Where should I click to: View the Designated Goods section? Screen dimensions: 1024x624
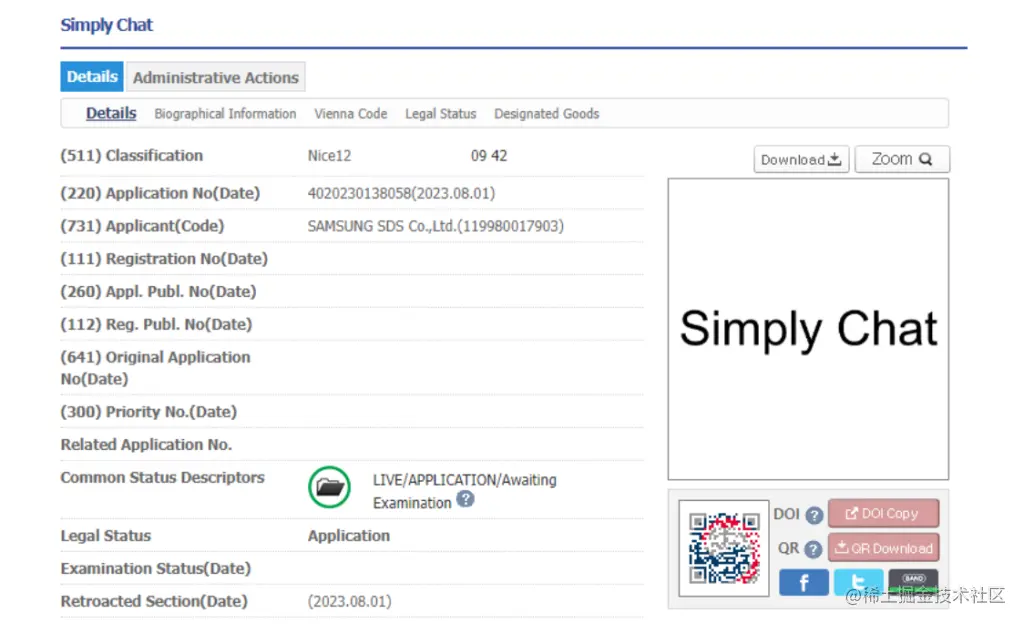click(547, 114)
